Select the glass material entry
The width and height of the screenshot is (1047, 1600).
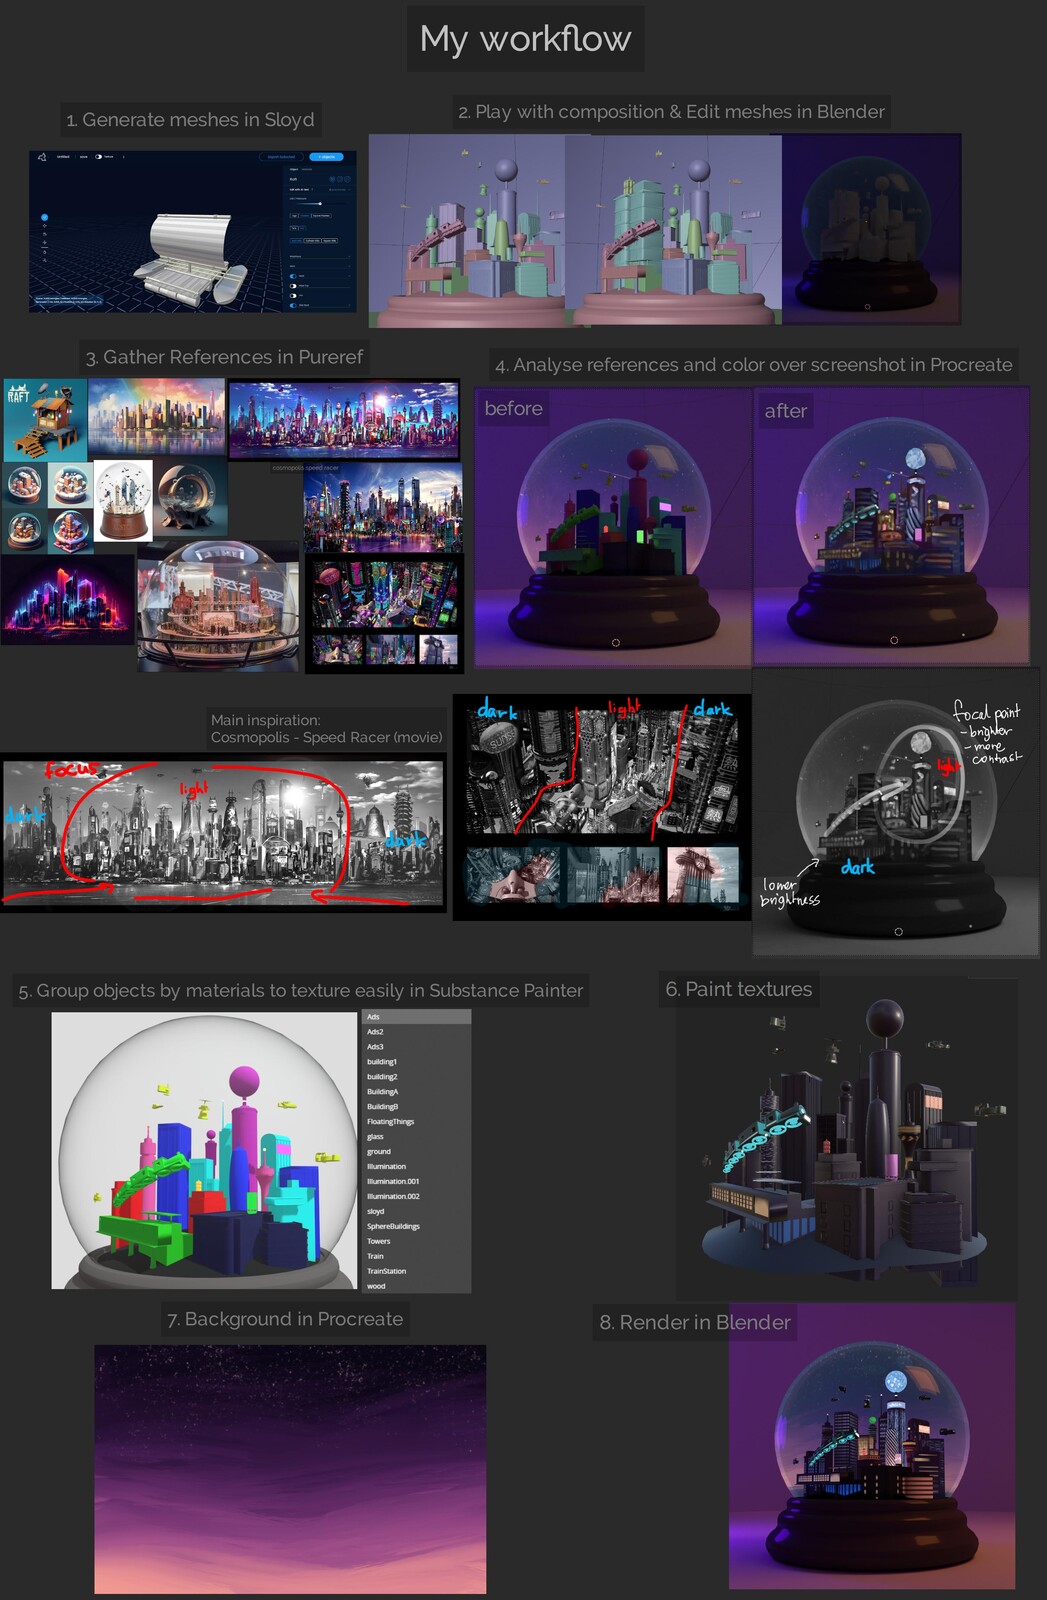tap(416, 1137)
